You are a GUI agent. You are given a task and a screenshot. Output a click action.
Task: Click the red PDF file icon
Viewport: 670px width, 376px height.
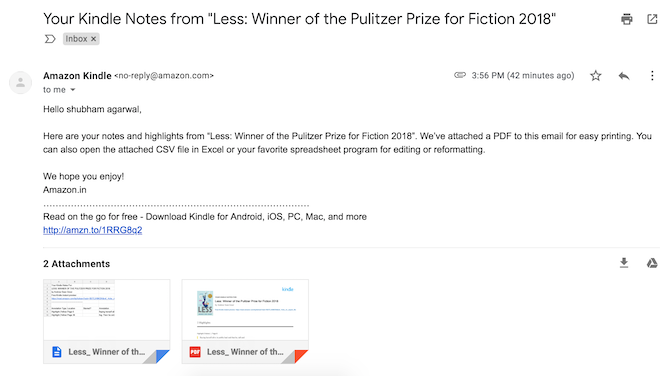tap(195, 352)
